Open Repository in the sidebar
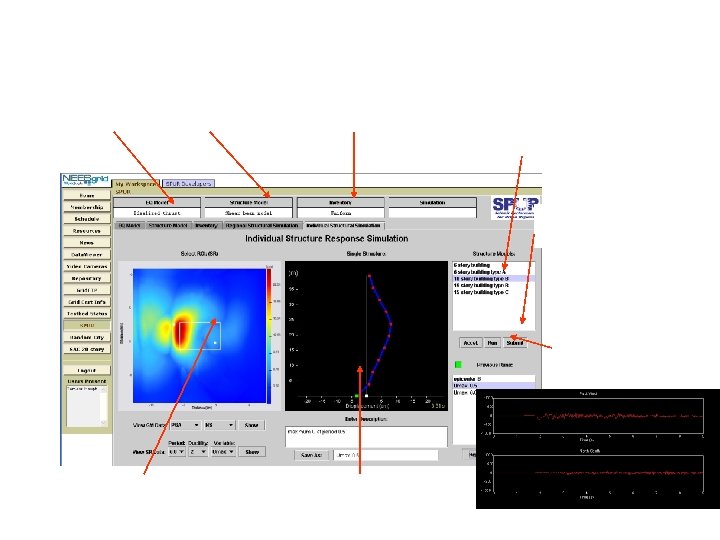Screen dimensions: 720x540 coord(87,278)
